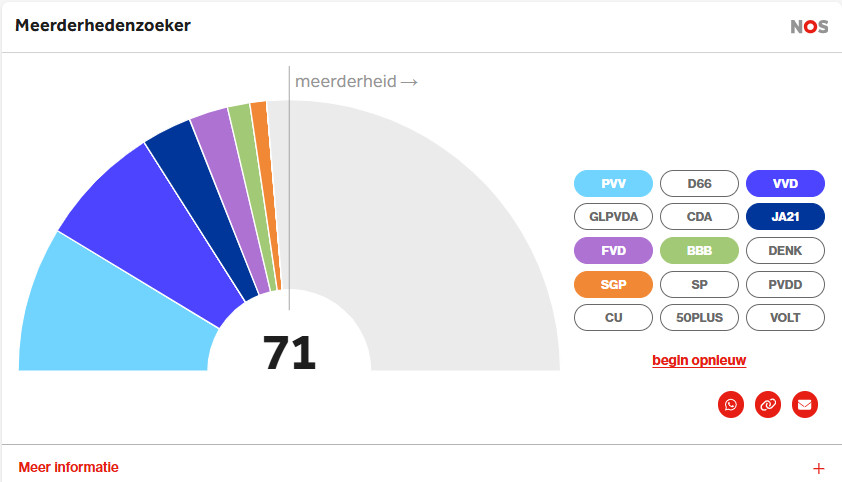Click the NOS logo
842x482 pixels.
pyautogui.click(x=809, y=27)
